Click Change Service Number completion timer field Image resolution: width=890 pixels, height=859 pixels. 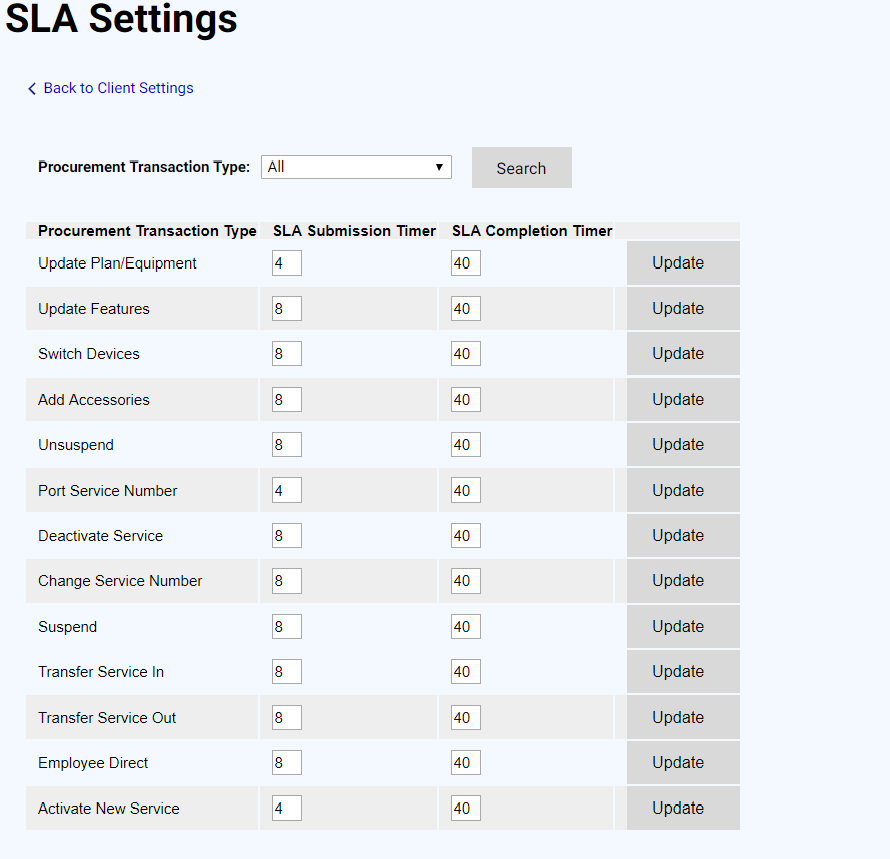tap(465, 581)
